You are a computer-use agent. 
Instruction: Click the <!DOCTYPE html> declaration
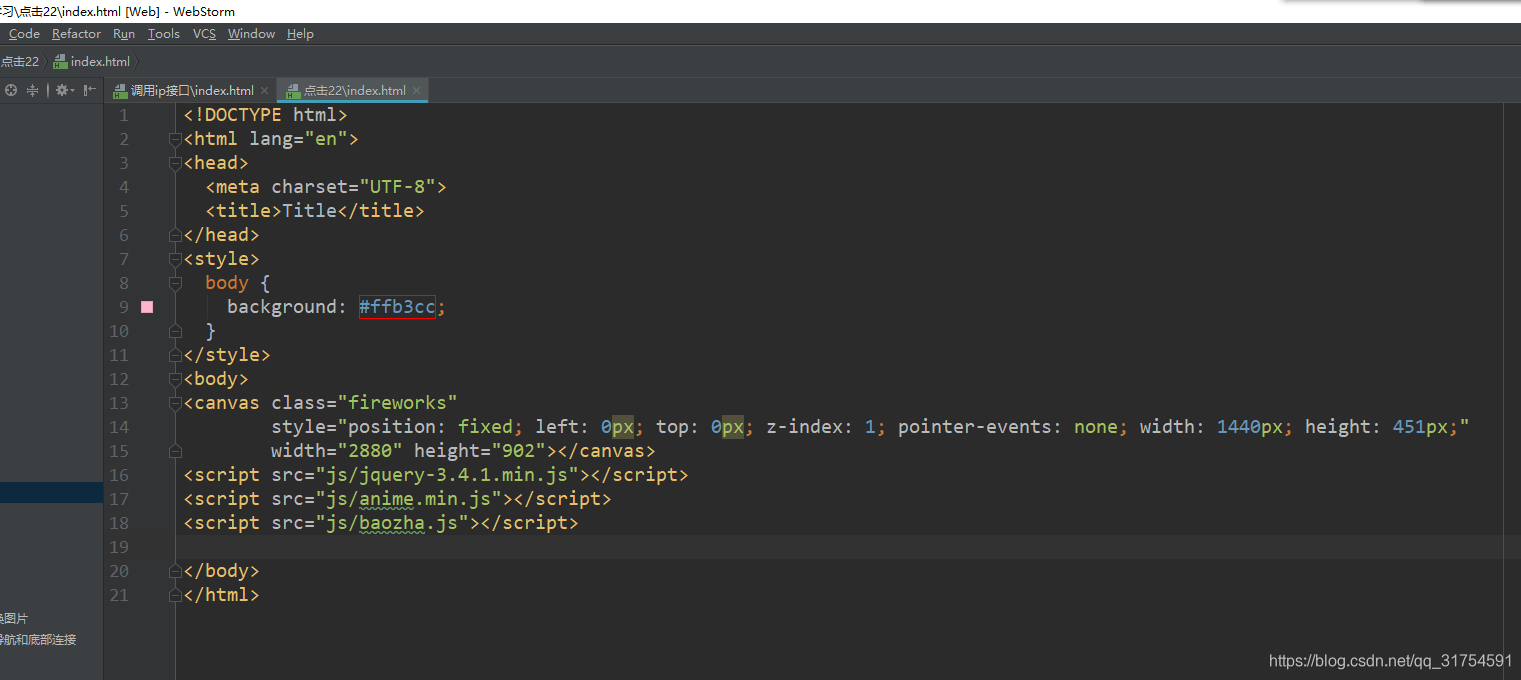coord(265,115)
